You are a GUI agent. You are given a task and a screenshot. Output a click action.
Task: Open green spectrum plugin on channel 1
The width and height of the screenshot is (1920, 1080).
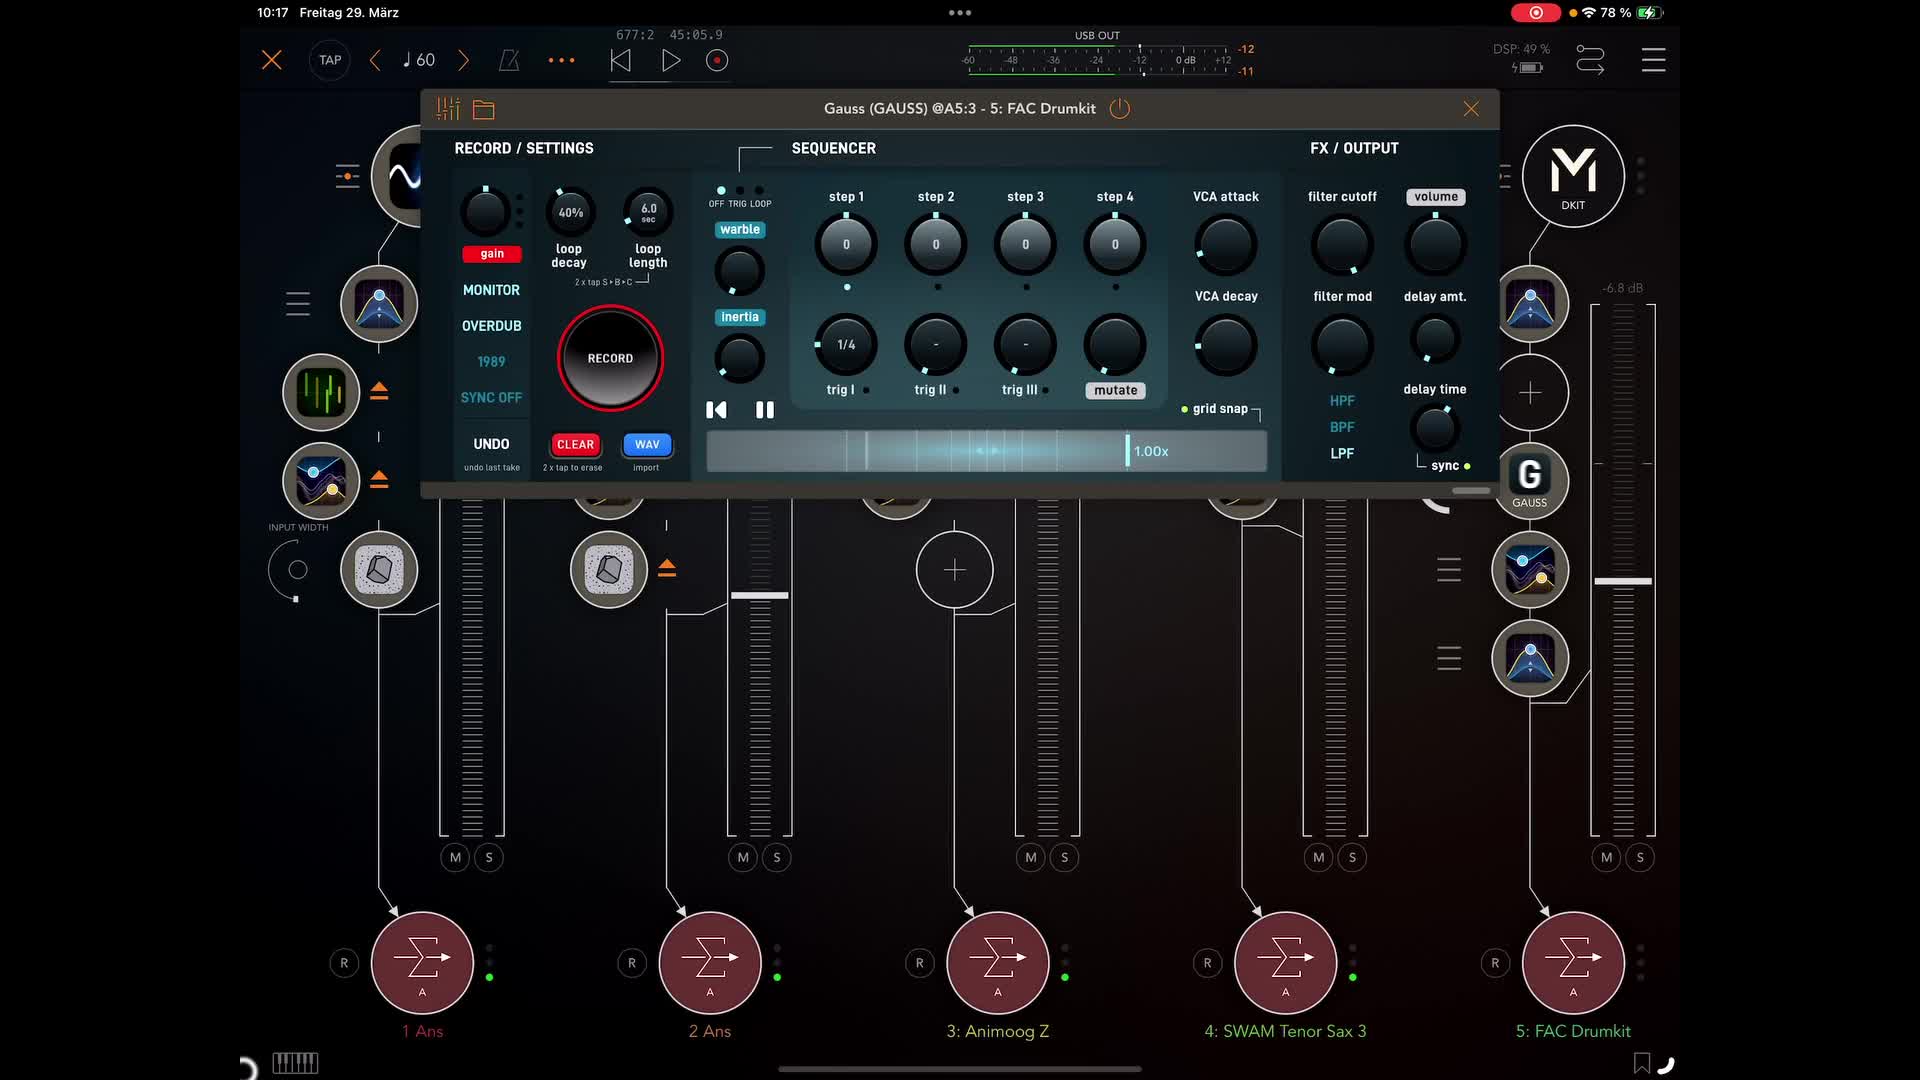click(x=321, y=392)
